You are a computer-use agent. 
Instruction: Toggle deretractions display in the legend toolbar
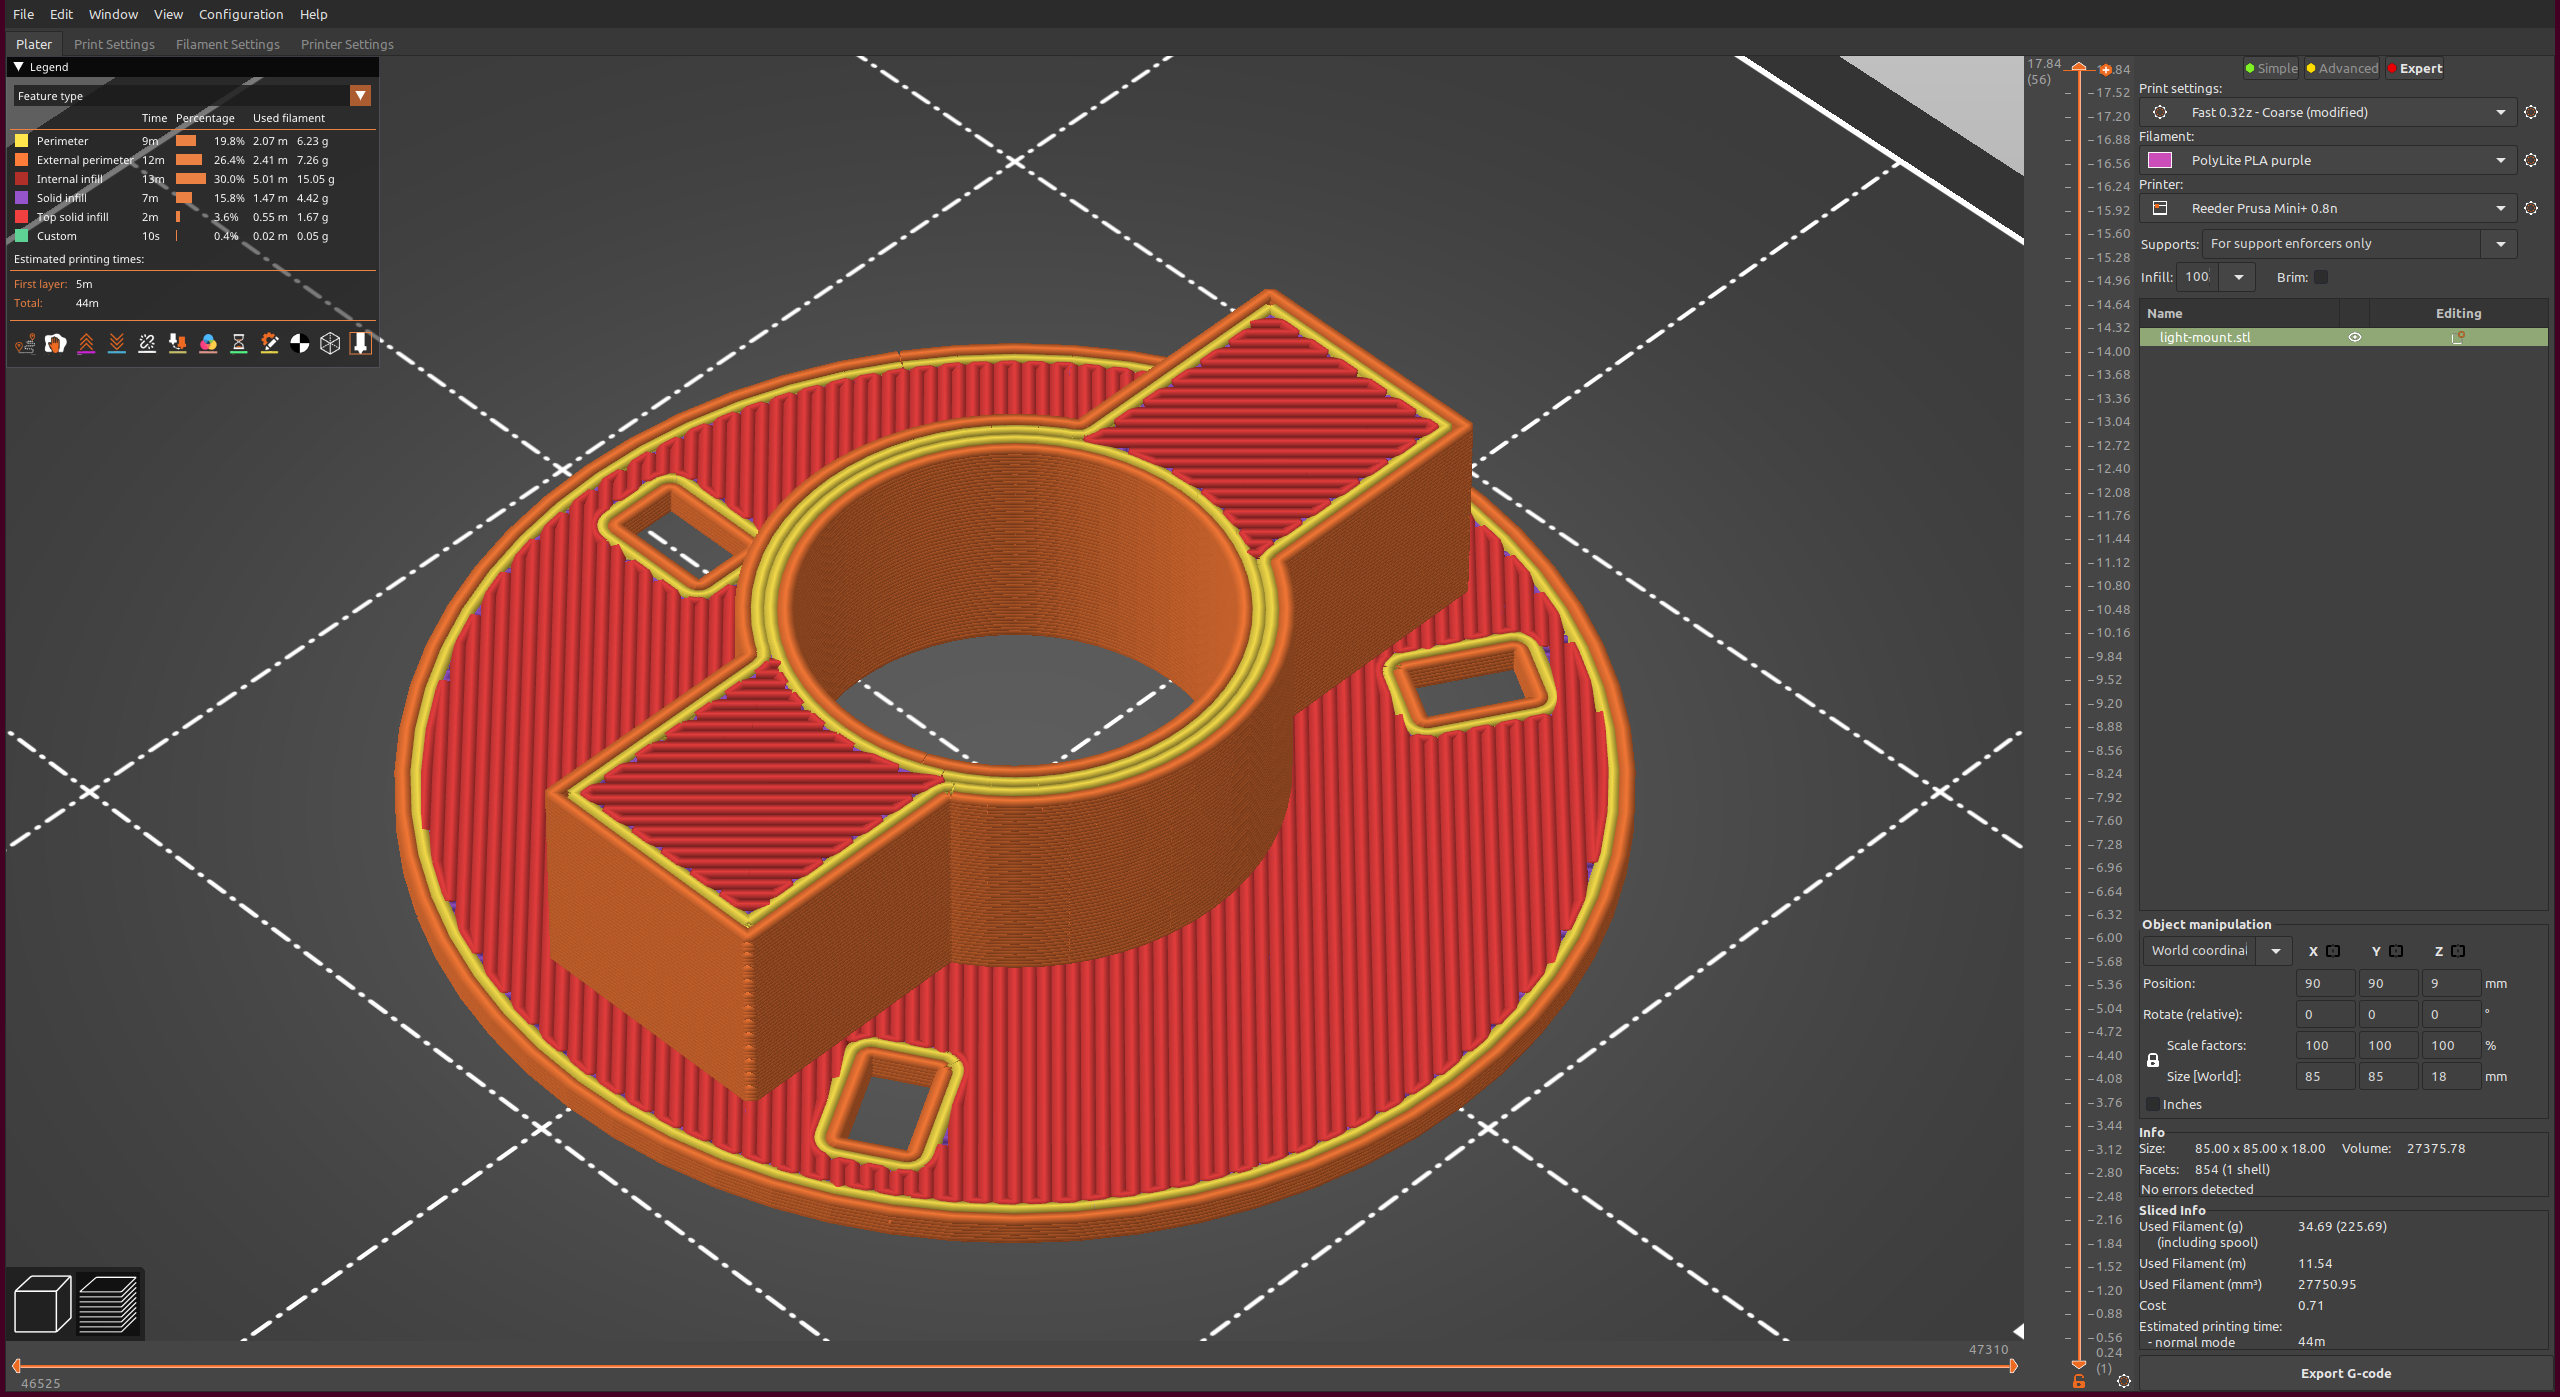coord(117,343)
